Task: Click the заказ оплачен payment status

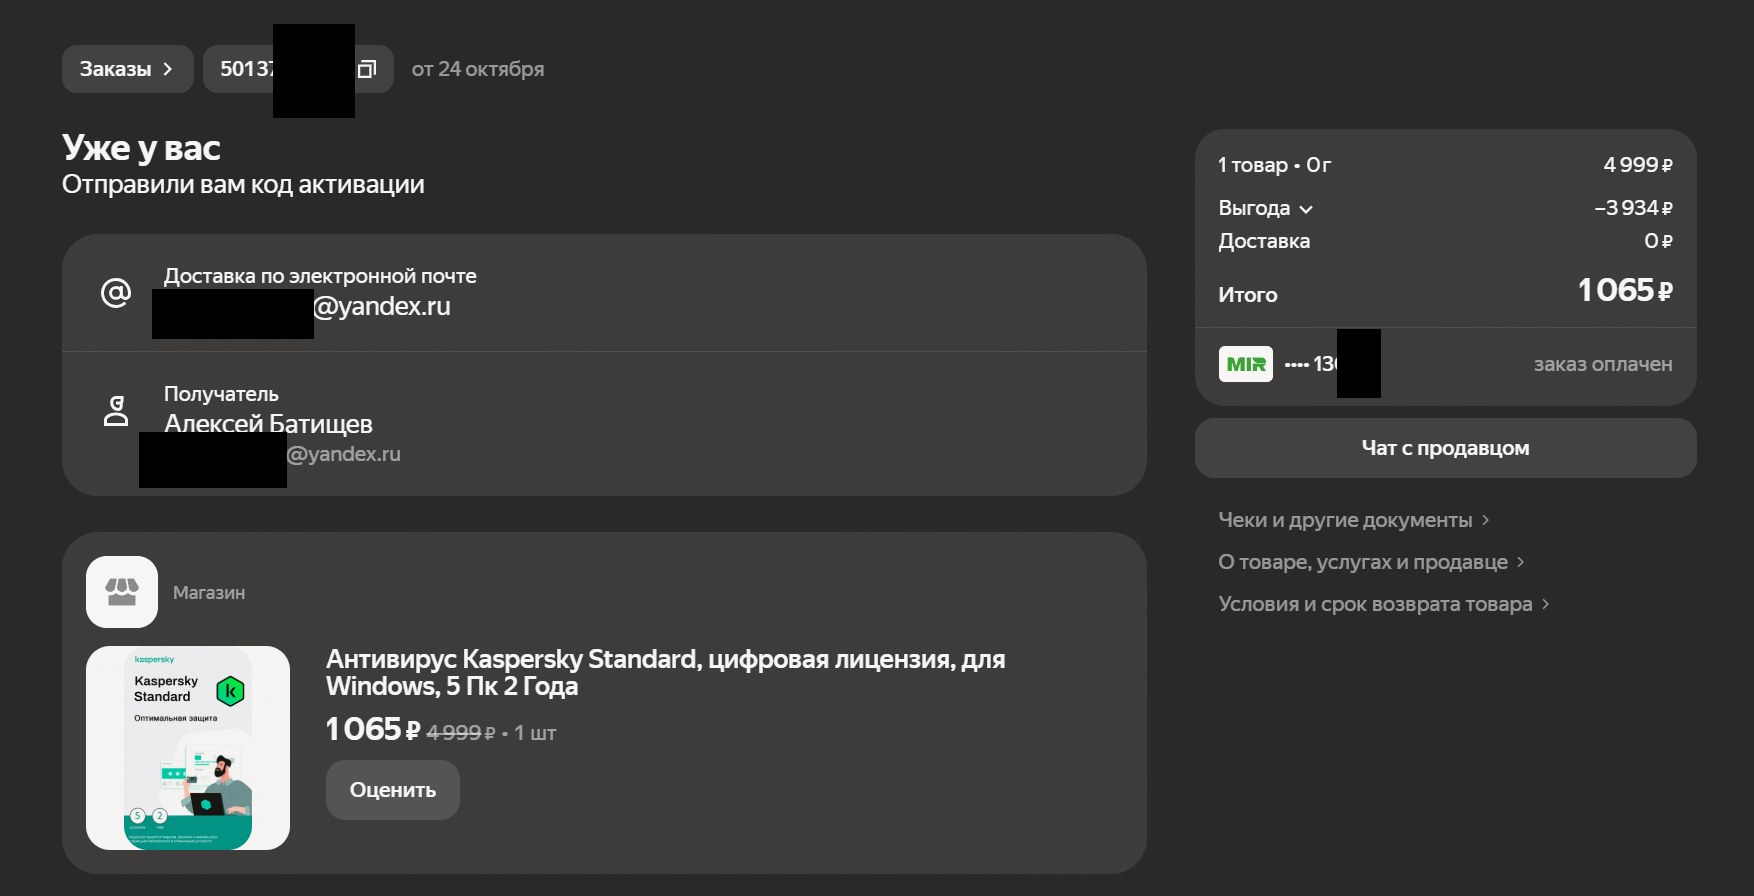Action: pos(1602,364)
